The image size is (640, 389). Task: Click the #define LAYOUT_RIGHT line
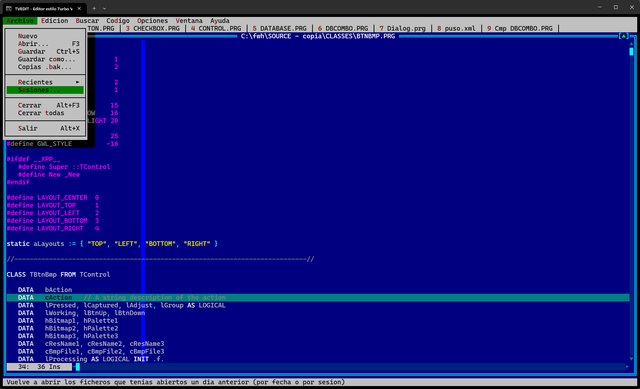(x=53, y=229)
